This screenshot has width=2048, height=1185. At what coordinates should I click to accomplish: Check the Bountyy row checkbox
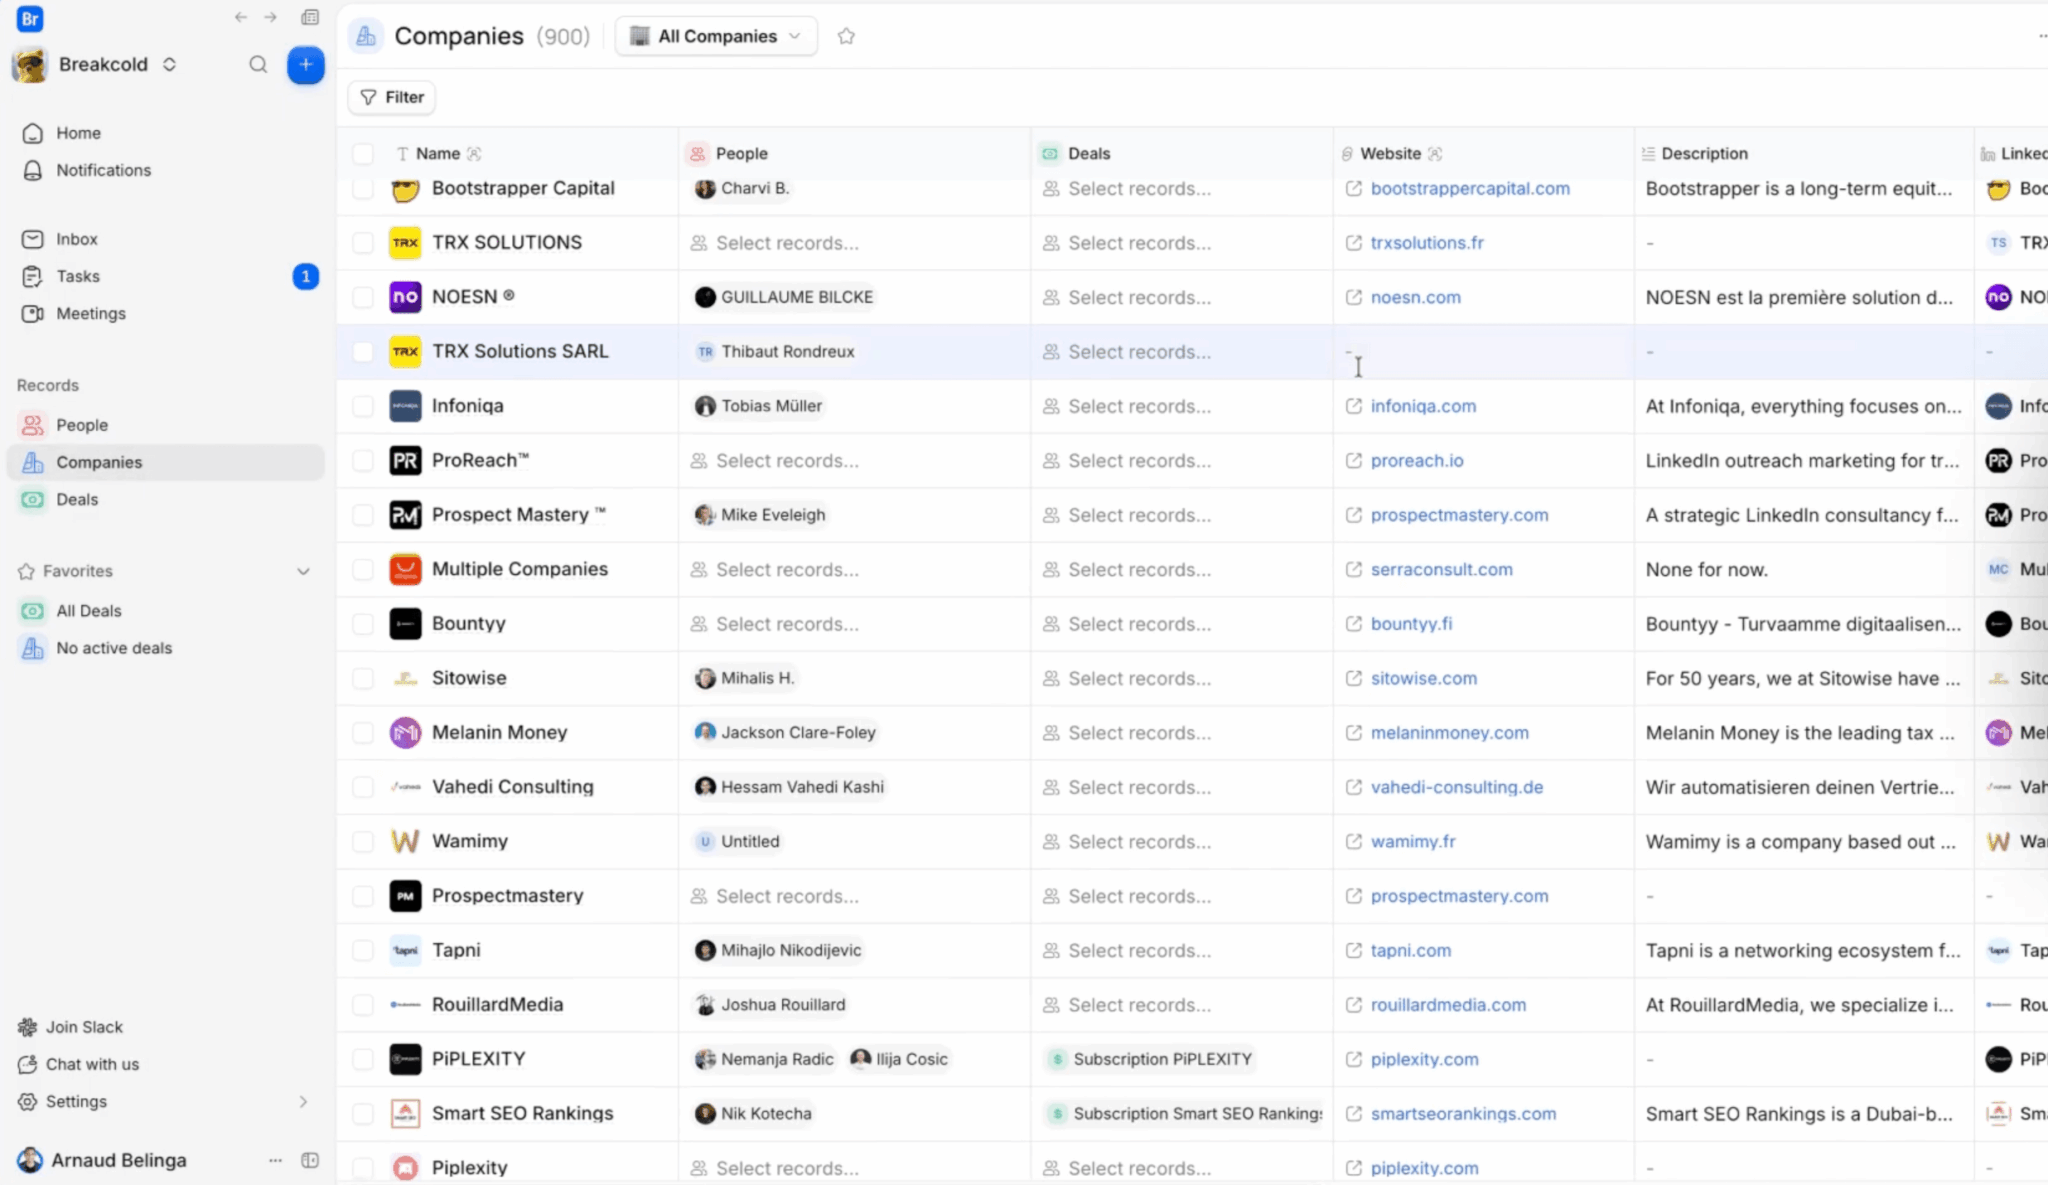(363, 624)
